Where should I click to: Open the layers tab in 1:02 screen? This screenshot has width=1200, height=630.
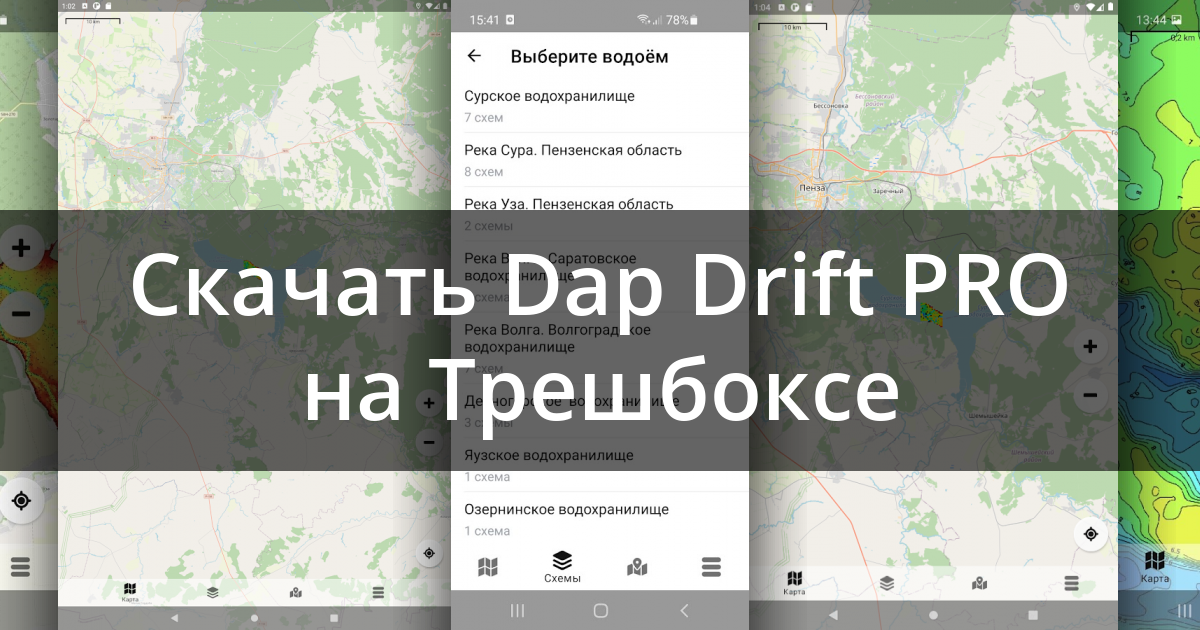click(x=213, y=592)
